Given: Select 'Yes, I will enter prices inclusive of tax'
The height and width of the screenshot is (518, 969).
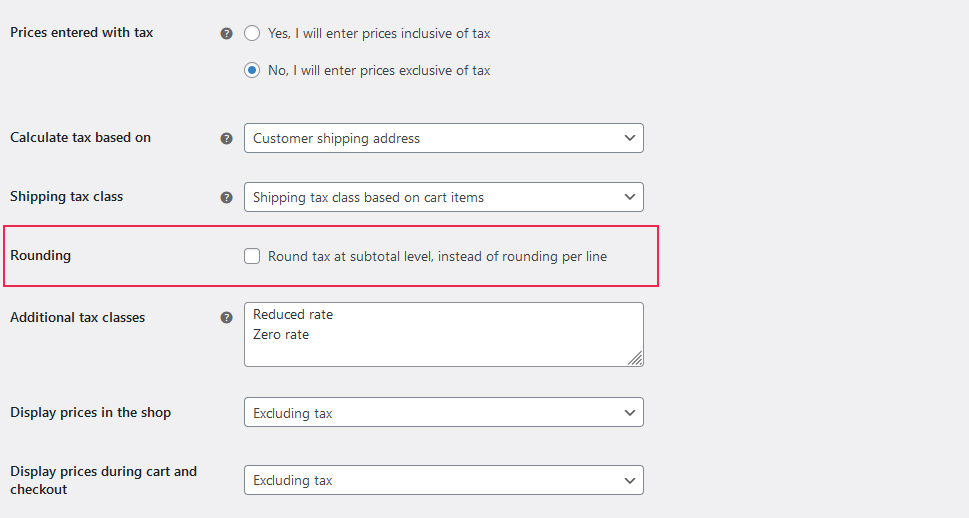Looking at the screenshot, I should (252, 33).
